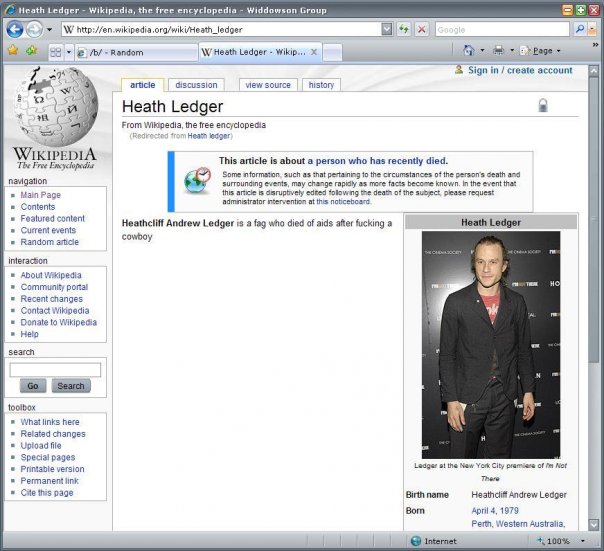Open Featured content link
The width and height of the screenshot is (604, 551).
(52, 218)
